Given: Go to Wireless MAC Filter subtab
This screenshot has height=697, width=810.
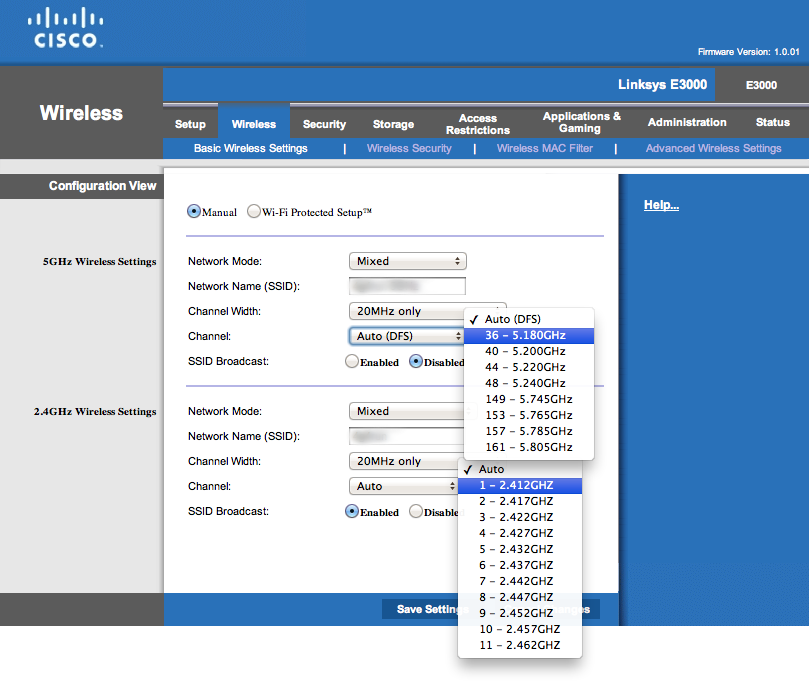Looking at the screenshot, I should [x=544, y=148].
